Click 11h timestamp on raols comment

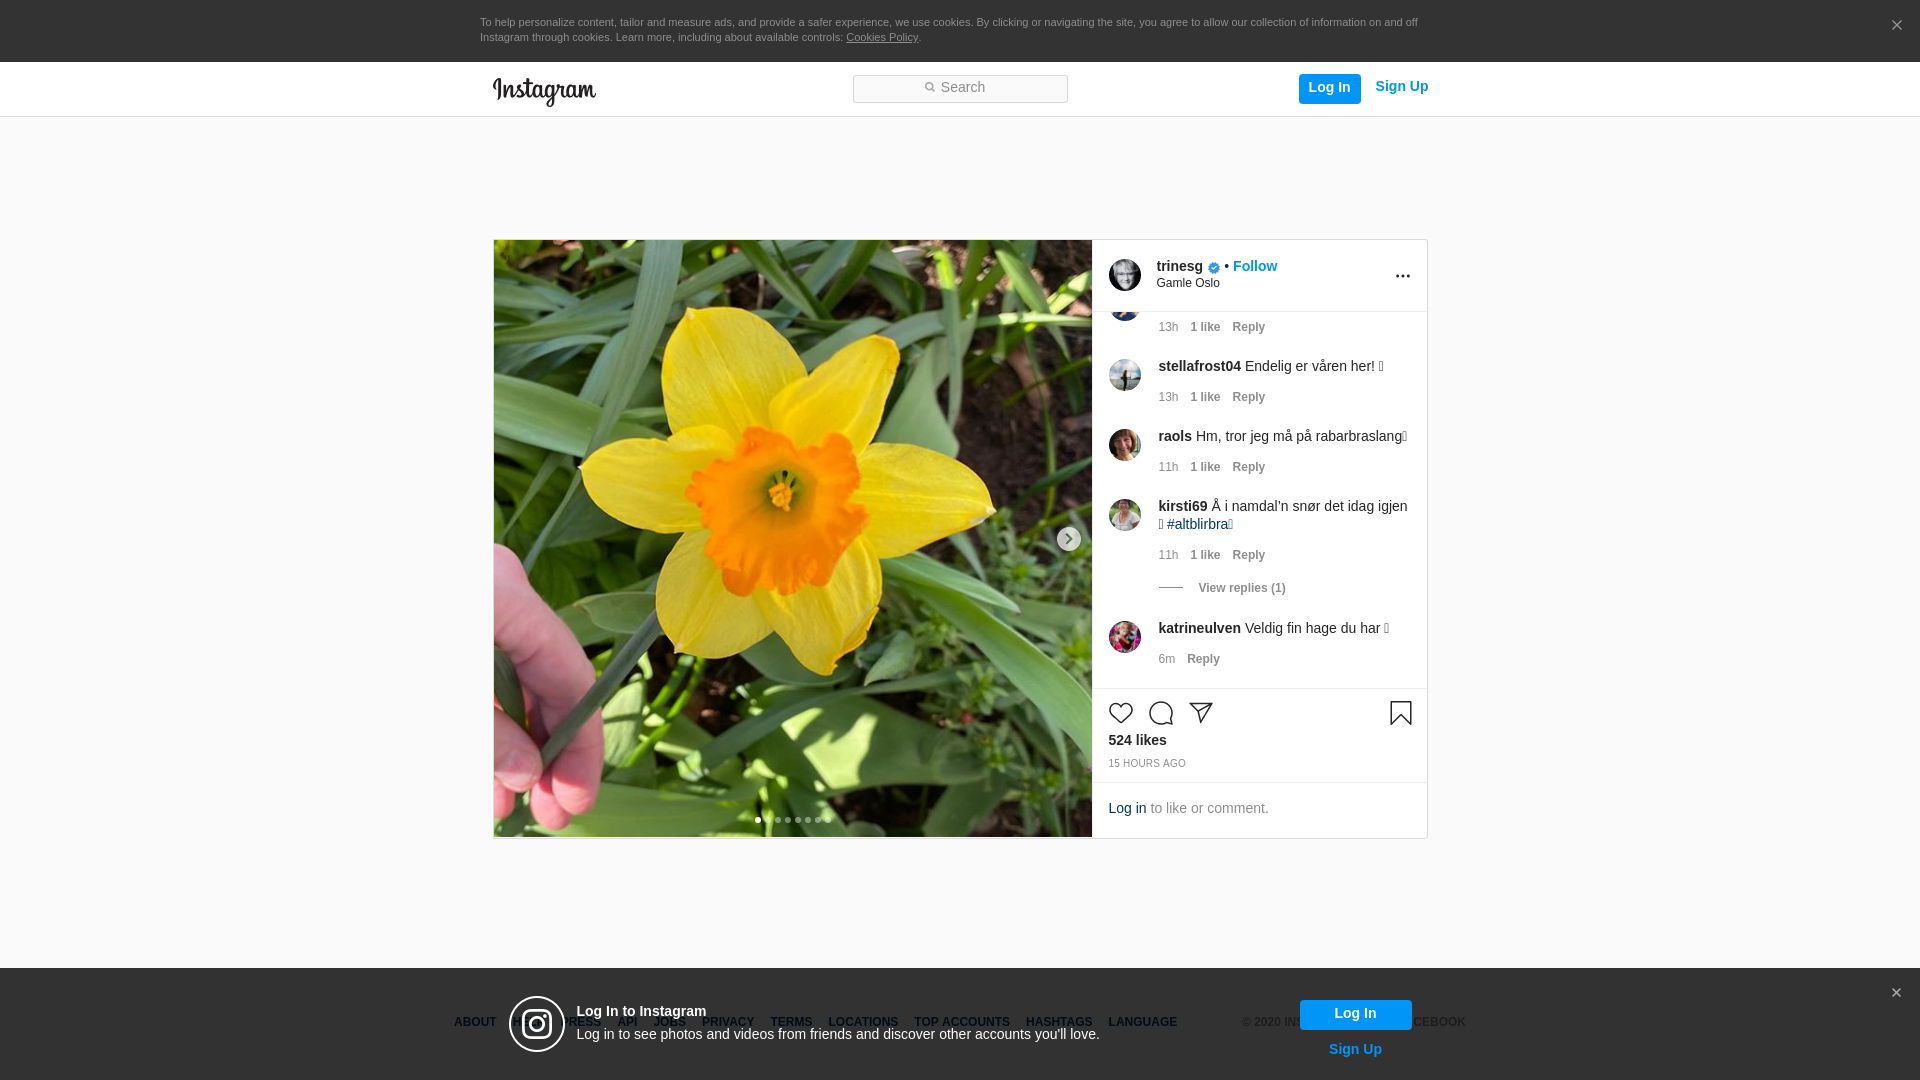coord(1168,467)
